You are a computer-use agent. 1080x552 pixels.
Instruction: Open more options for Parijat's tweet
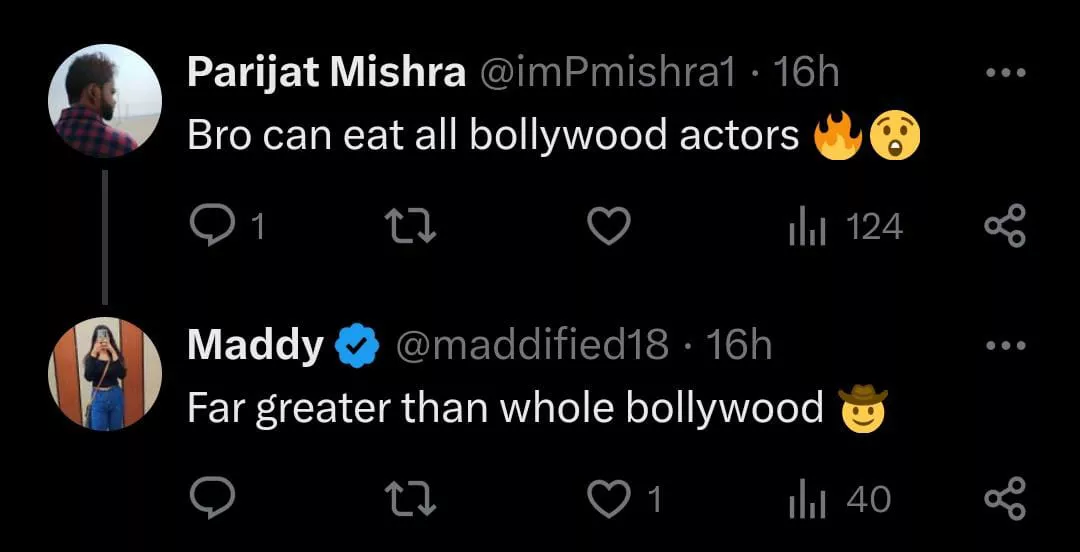tap(1004, 72)
